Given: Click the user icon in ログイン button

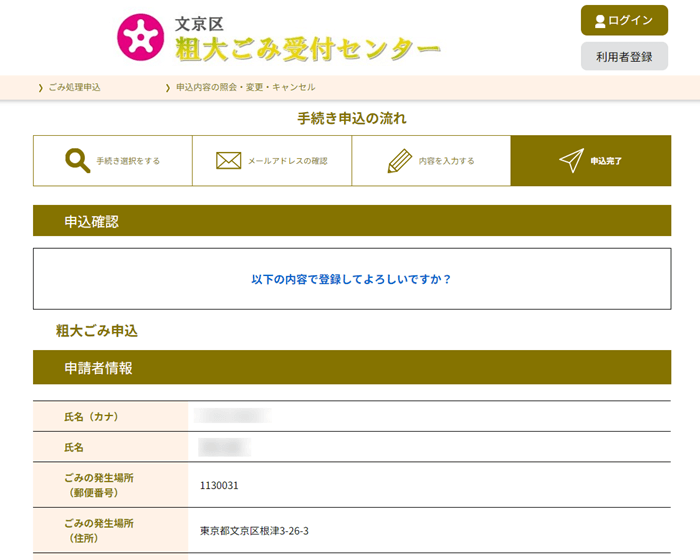Looking at the screenshot, I should click(600, 21).
